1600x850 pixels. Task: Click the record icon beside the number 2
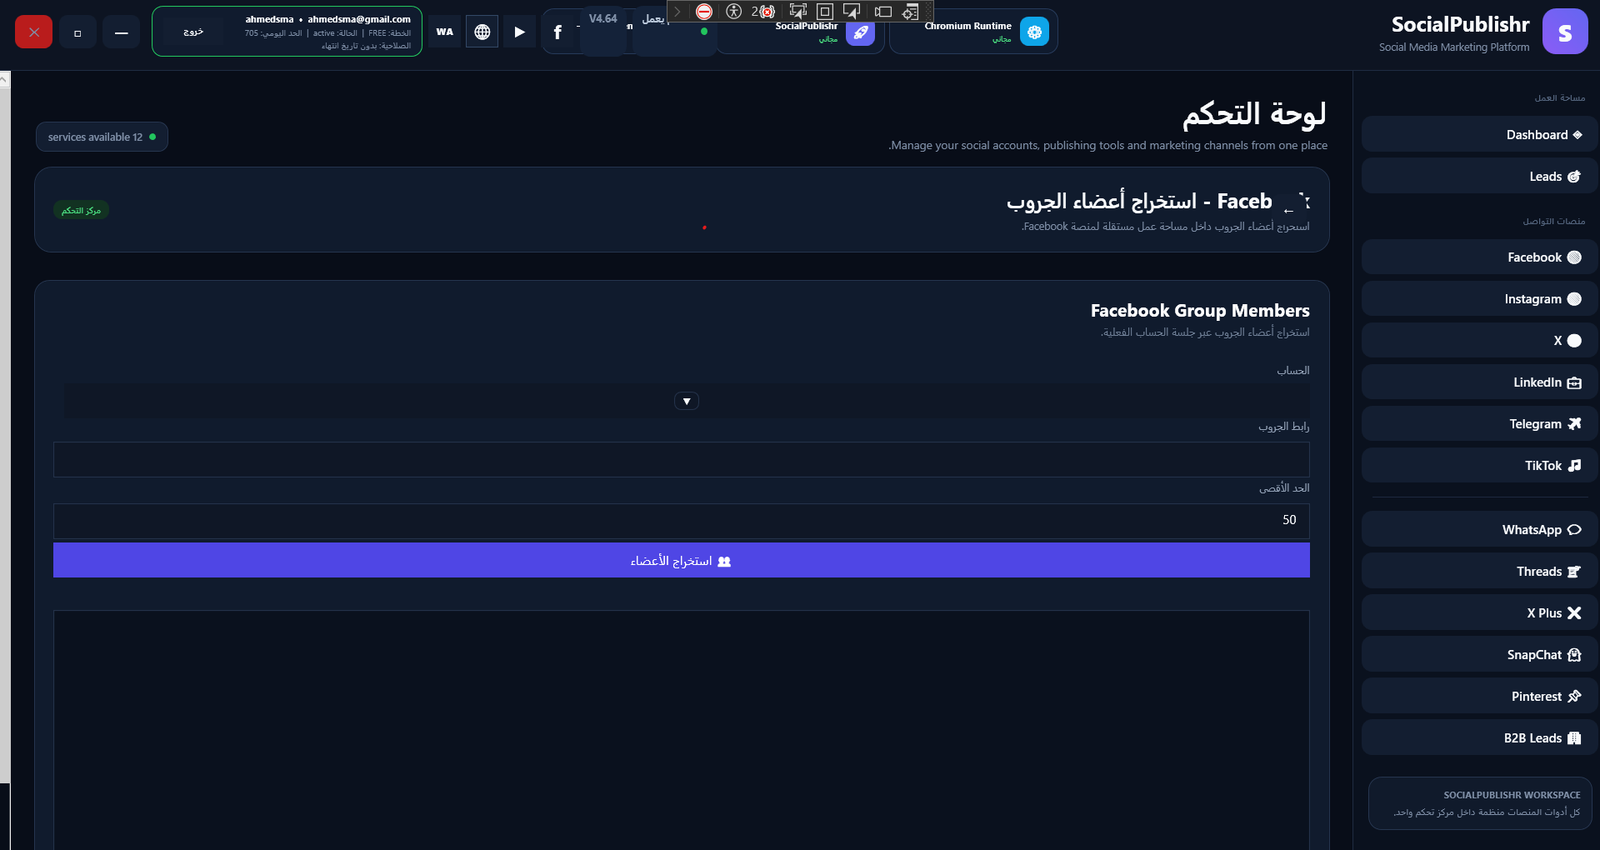[x=767, y=12]
